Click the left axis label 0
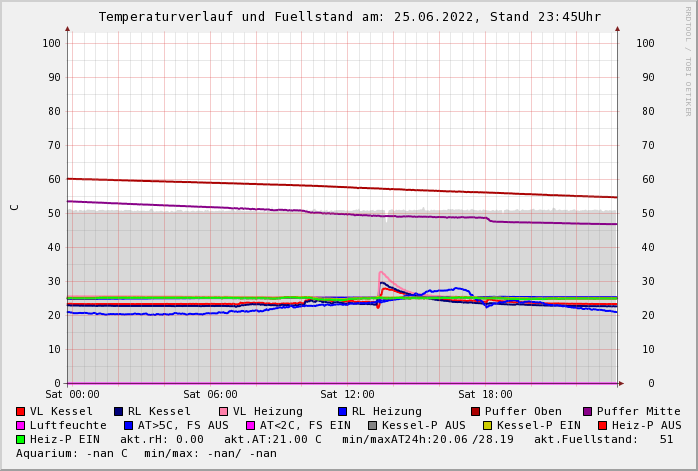The height and width of the screenshot is (471, 698). tap(57, 383)
